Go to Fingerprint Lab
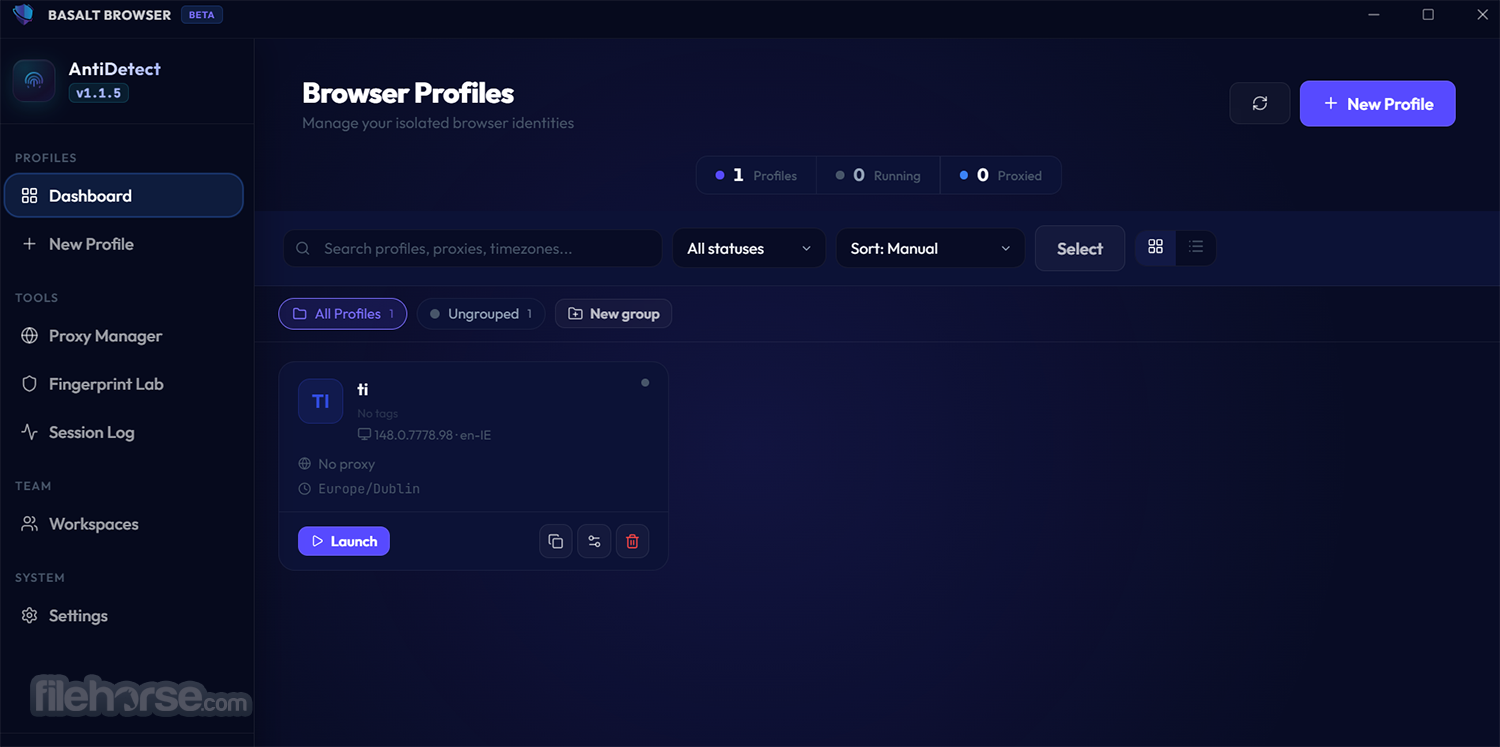The height and width of the screenshot is (747, 1500). (124, 384)
